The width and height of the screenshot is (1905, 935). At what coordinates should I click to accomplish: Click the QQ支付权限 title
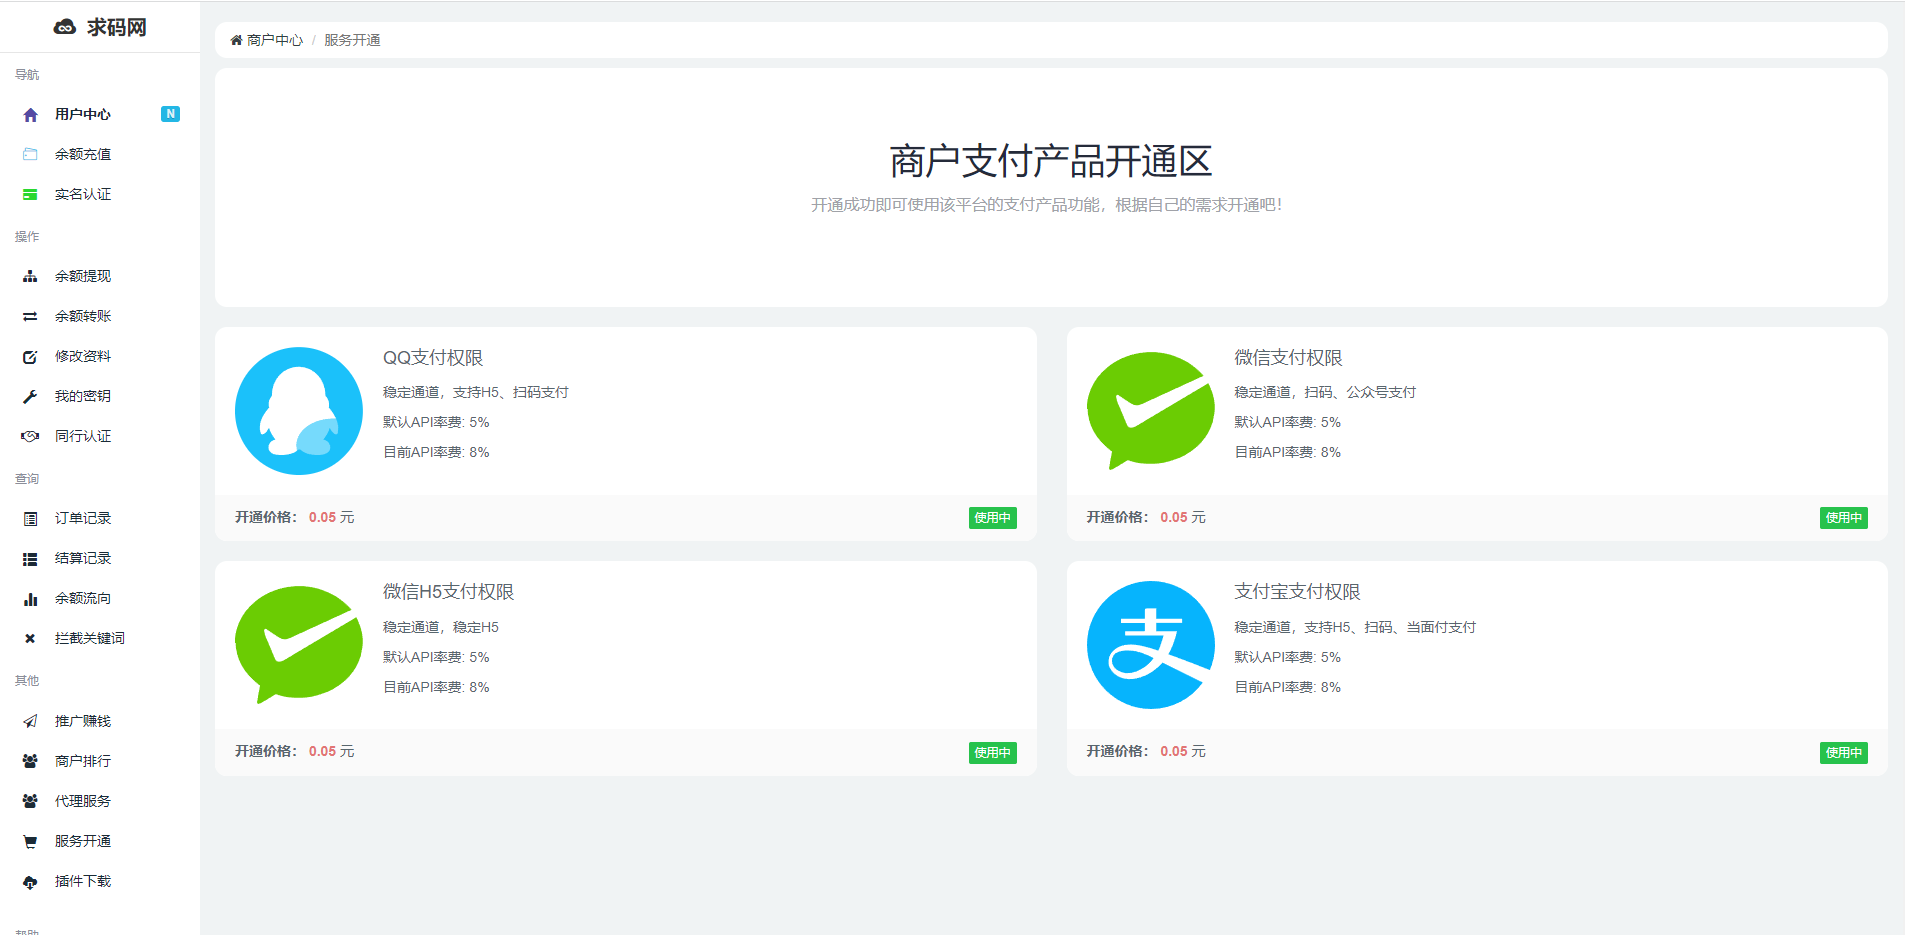(x=433, y=358)
